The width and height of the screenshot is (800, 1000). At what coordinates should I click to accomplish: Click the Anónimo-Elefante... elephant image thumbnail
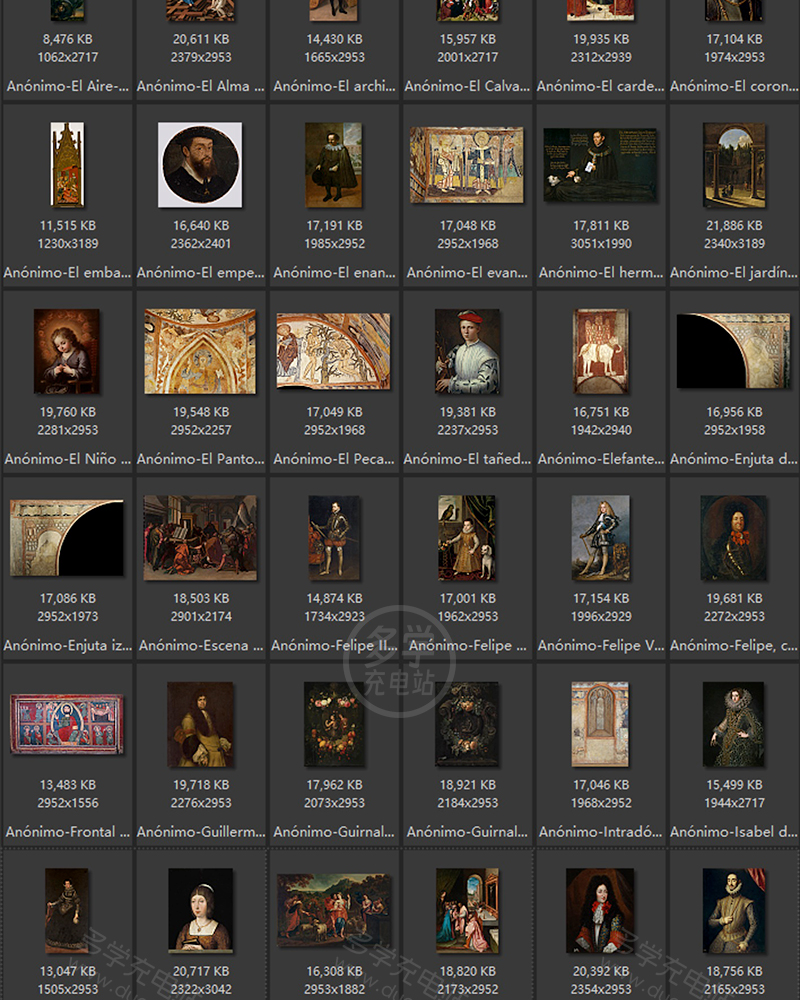[601, 351]
